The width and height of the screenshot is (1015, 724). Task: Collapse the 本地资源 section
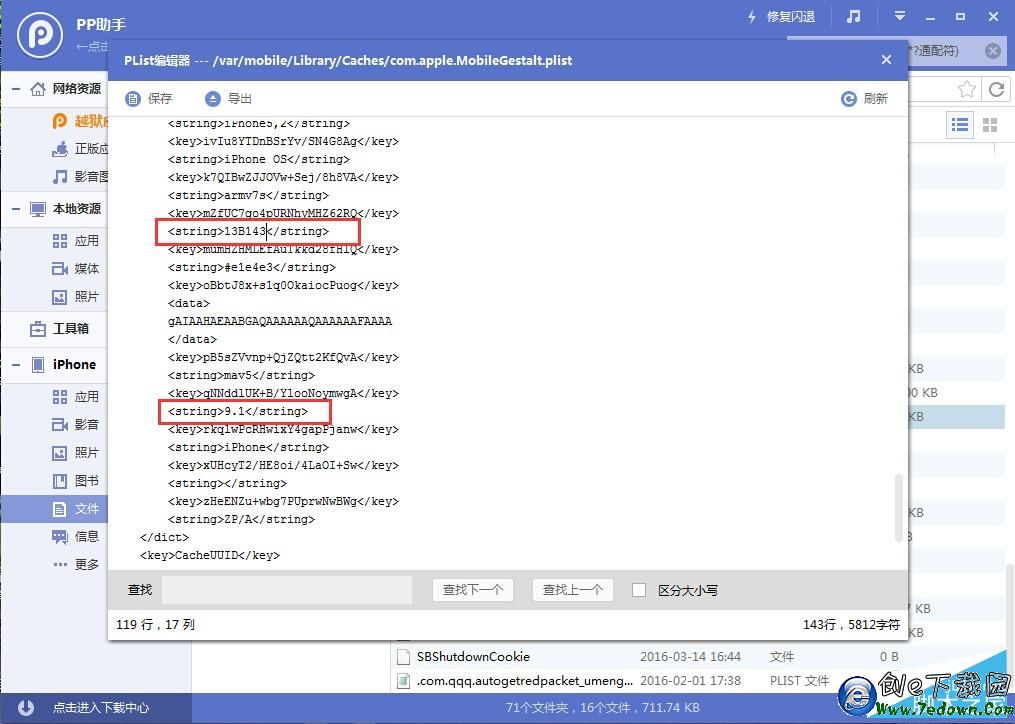(x=16, y=209)
